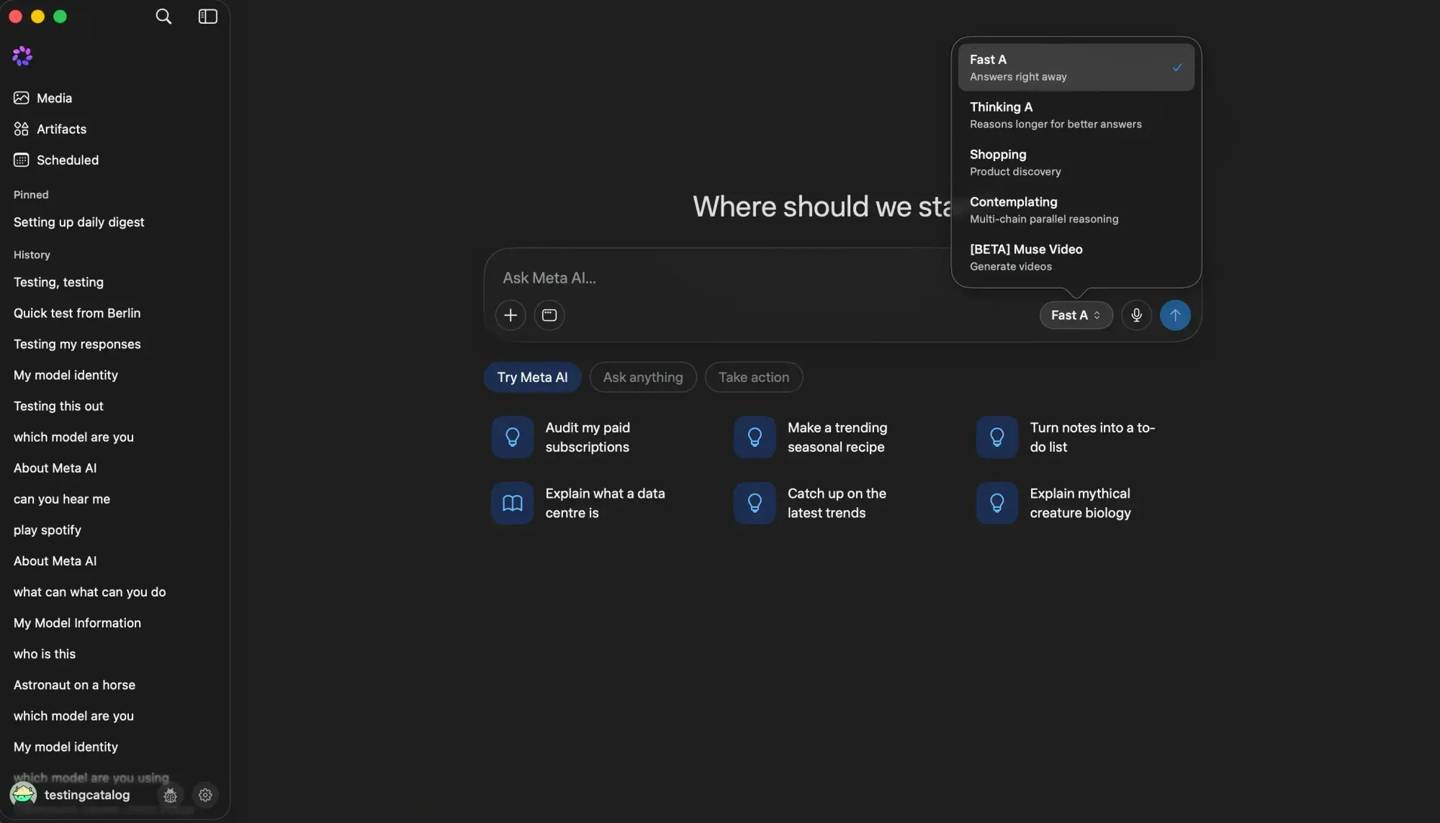Click the testingcatalog account name
The image size is (1440, 823).
pos(87,795)
